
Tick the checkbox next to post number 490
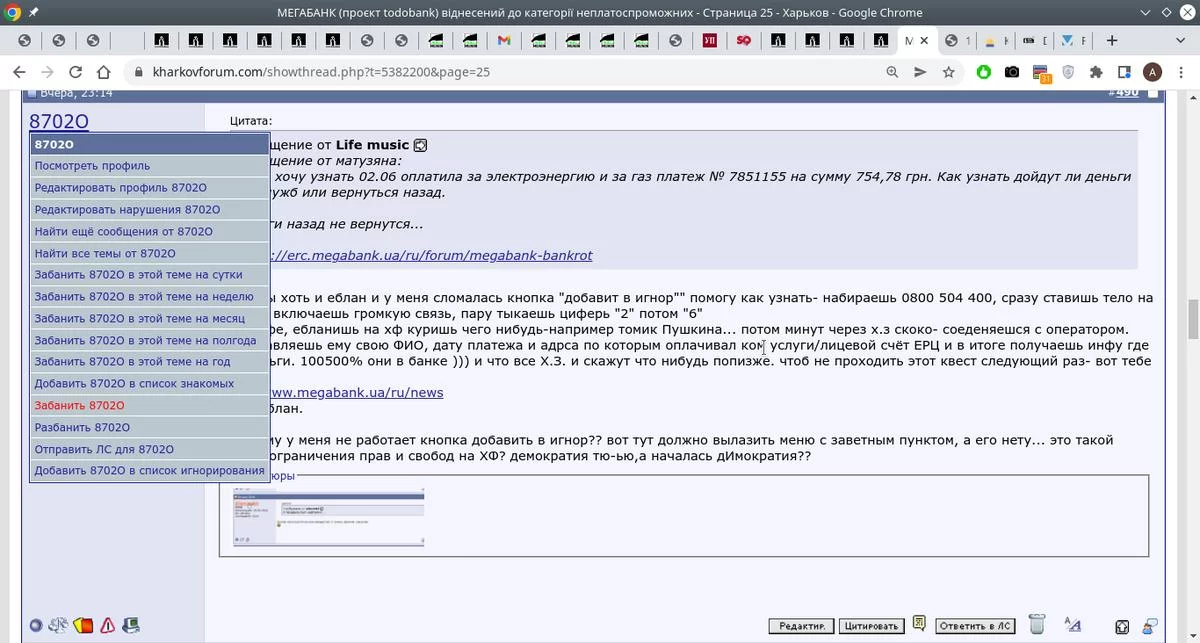pos(1153,93)
